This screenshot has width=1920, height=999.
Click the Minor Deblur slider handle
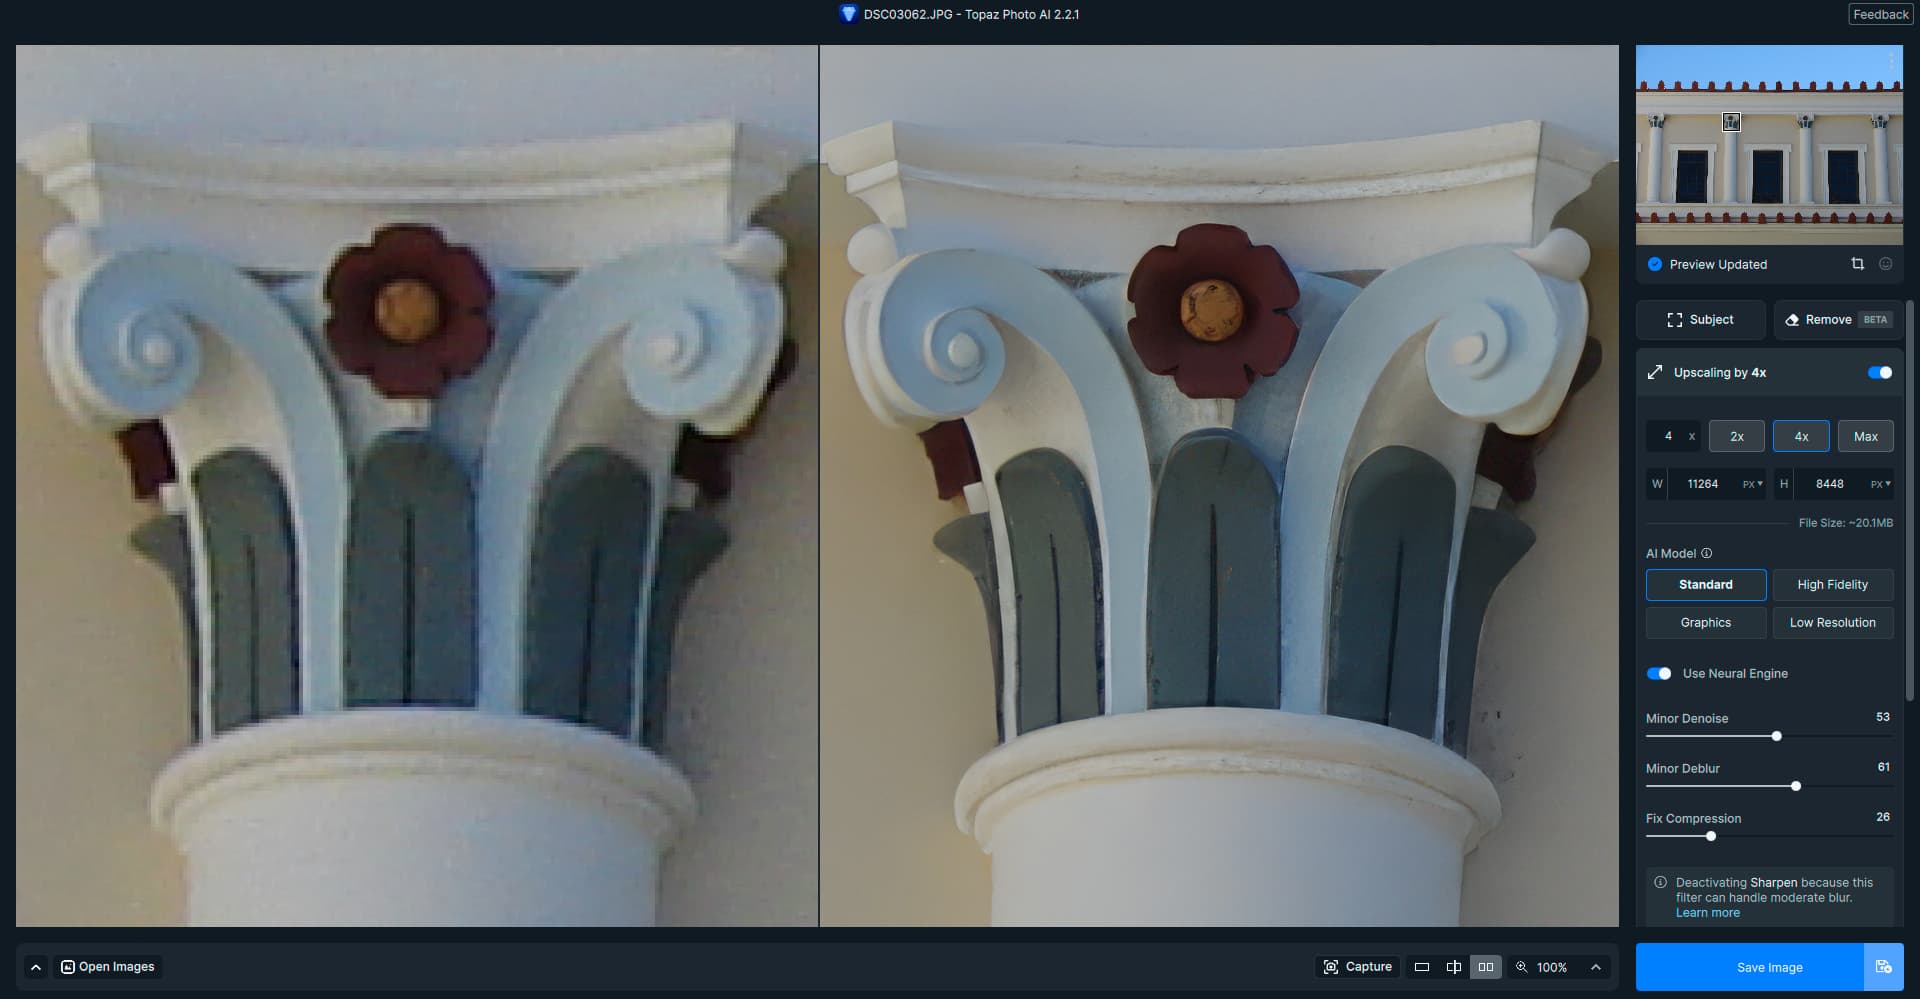(x=1796, y=786)
